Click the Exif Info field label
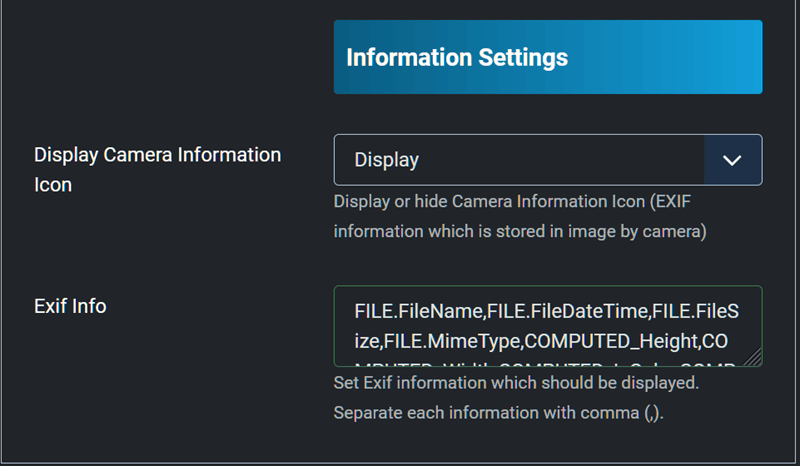This screenshot has width=800, height=466. (x=70, y=306)
